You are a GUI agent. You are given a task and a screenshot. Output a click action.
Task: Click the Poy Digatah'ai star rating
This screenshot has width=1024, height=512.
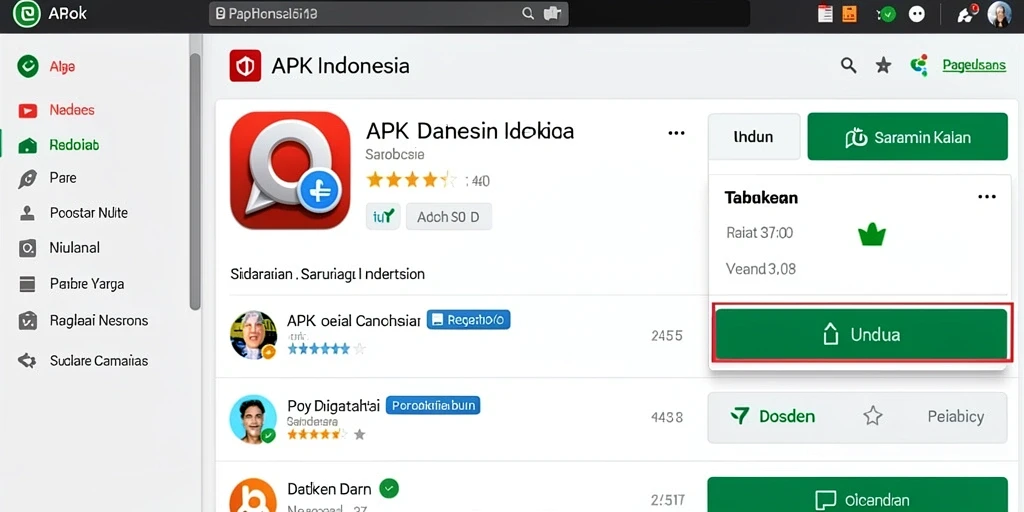click(326, 434)
